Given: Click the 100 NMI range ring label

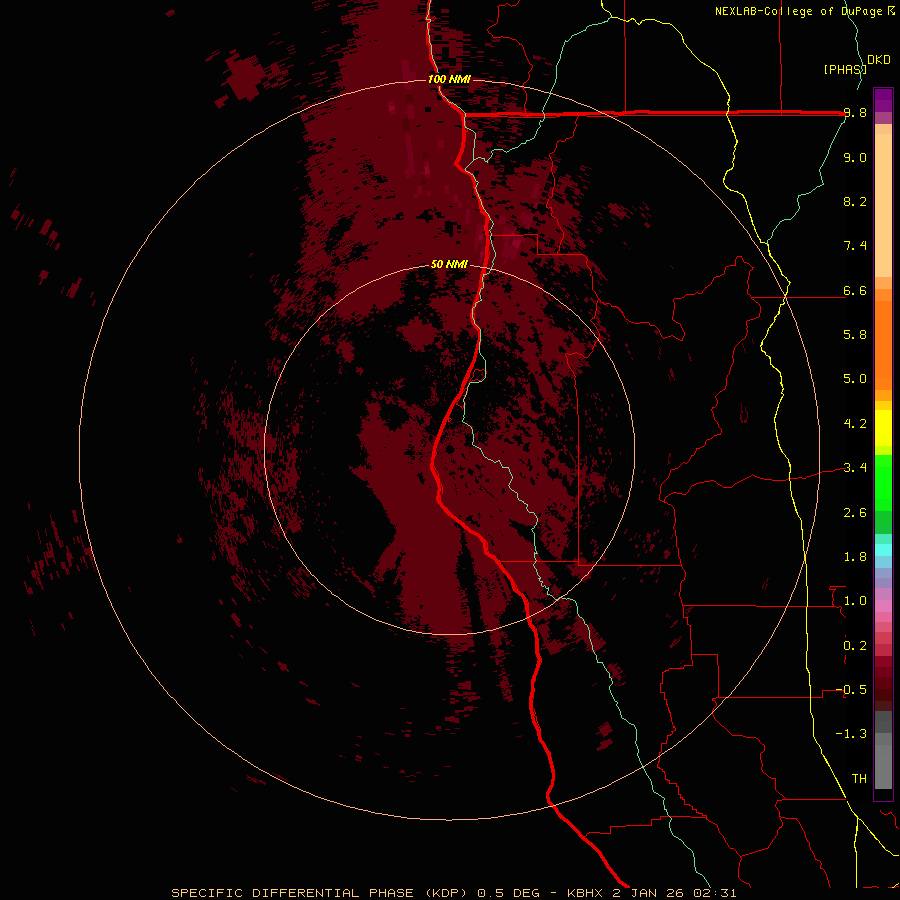Looking at the screenshot, I should [x=449, y=79].
